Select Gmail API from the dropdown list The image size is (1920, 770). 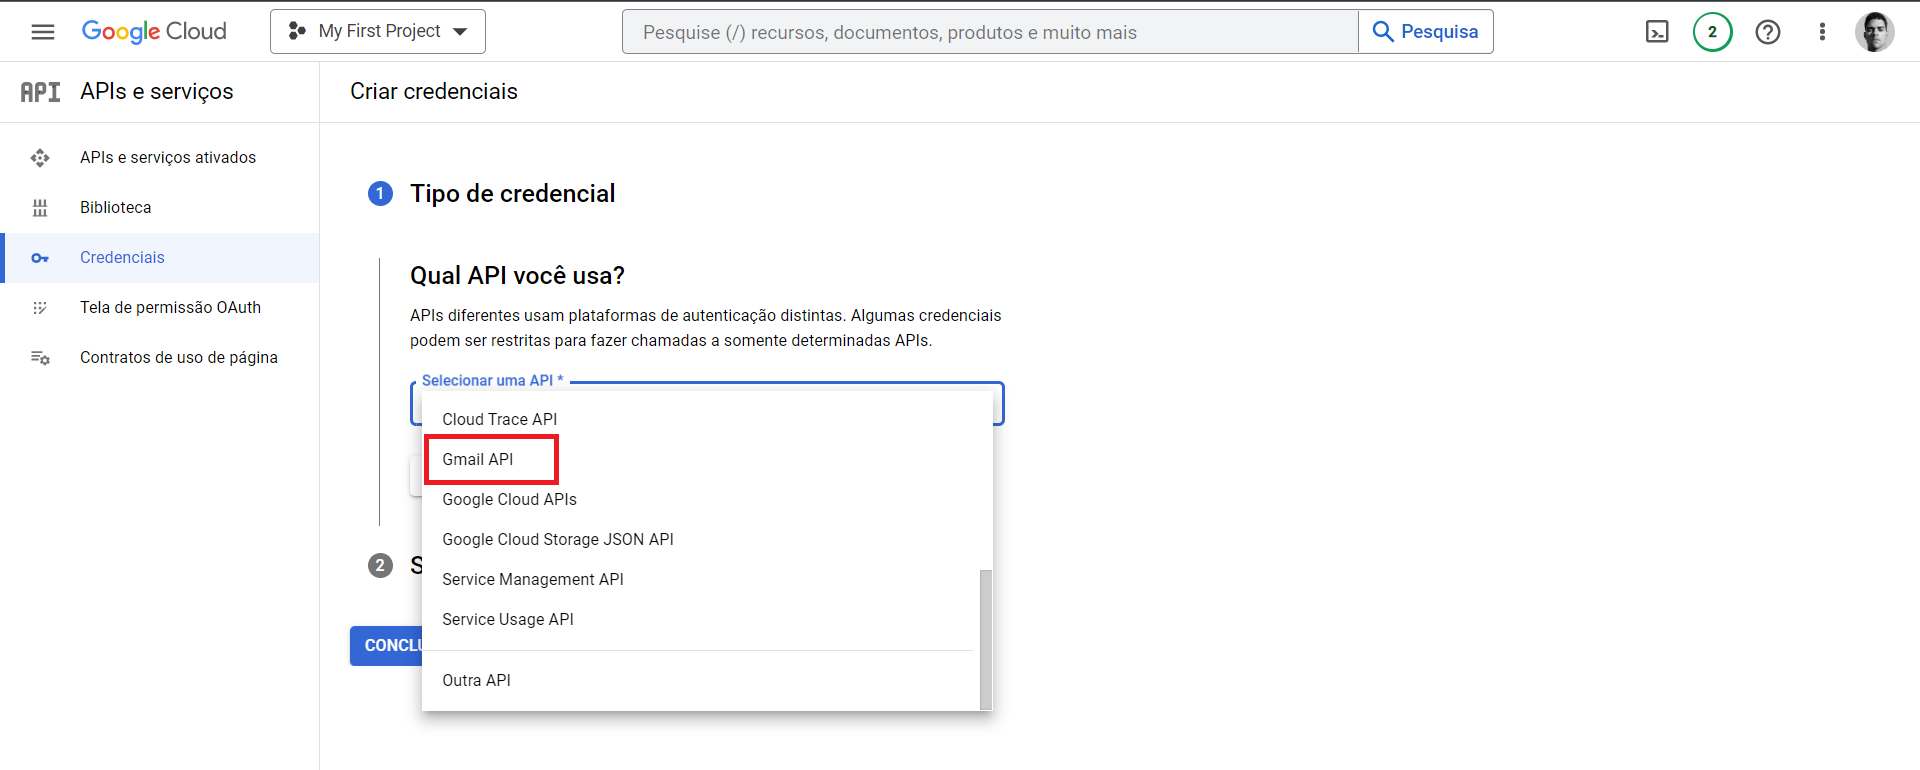pyautogui.click(x=478, y=459)
